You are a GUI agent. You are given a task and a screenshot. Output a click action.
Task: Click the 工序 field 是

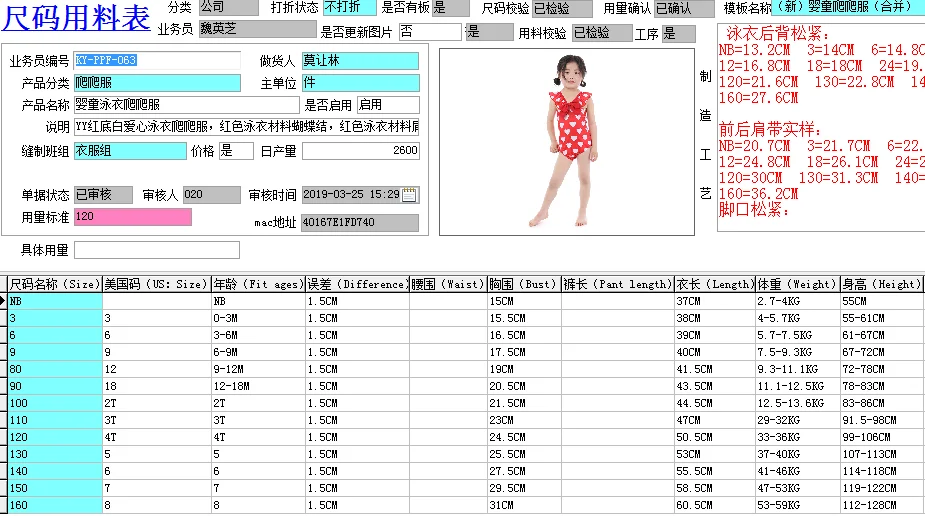pyautogui.click(x=678, y=33)
